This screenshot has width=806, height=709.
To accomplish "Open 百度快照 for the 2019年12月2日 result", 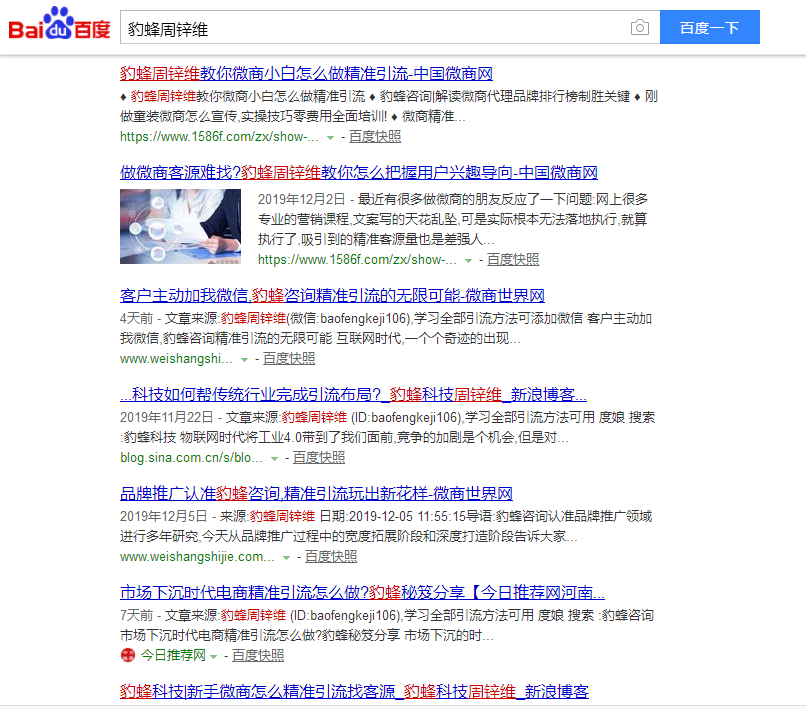I will click(512, 260).
